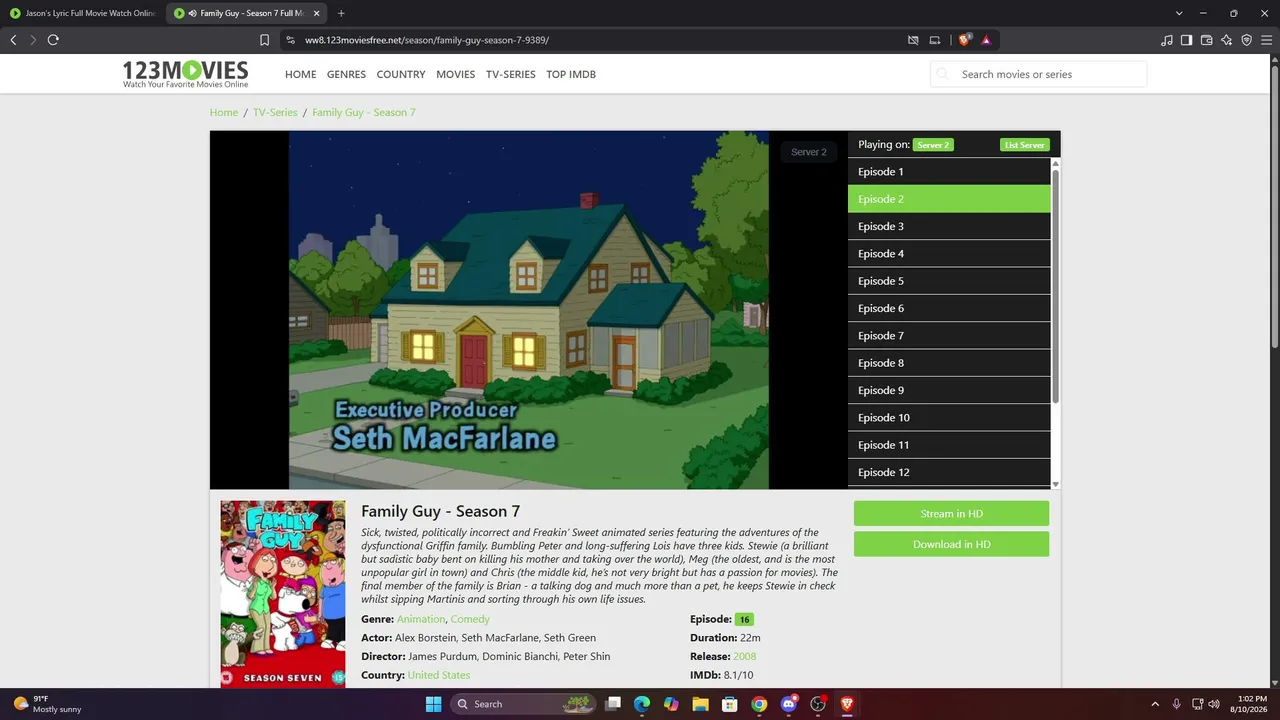Click the Stream in HD button
Viewport: 1280px width, 720px height.
click(951, 514)
